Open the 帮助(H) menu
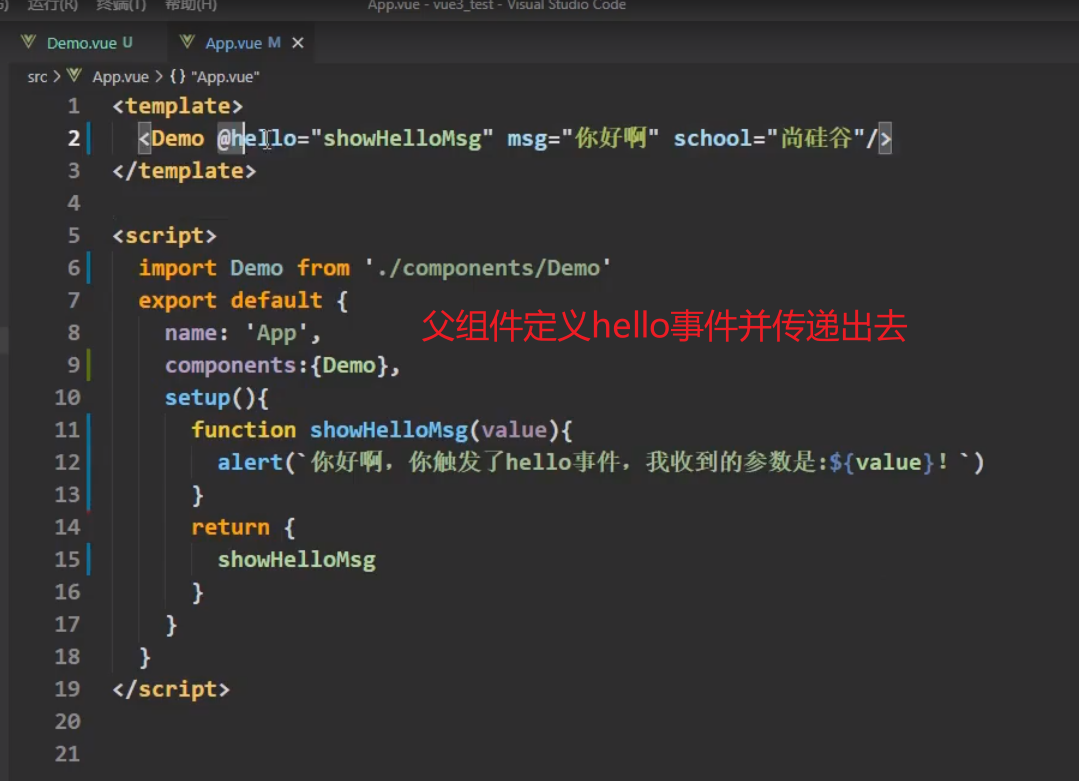1079x781 pixels. [x=191, y=6]
